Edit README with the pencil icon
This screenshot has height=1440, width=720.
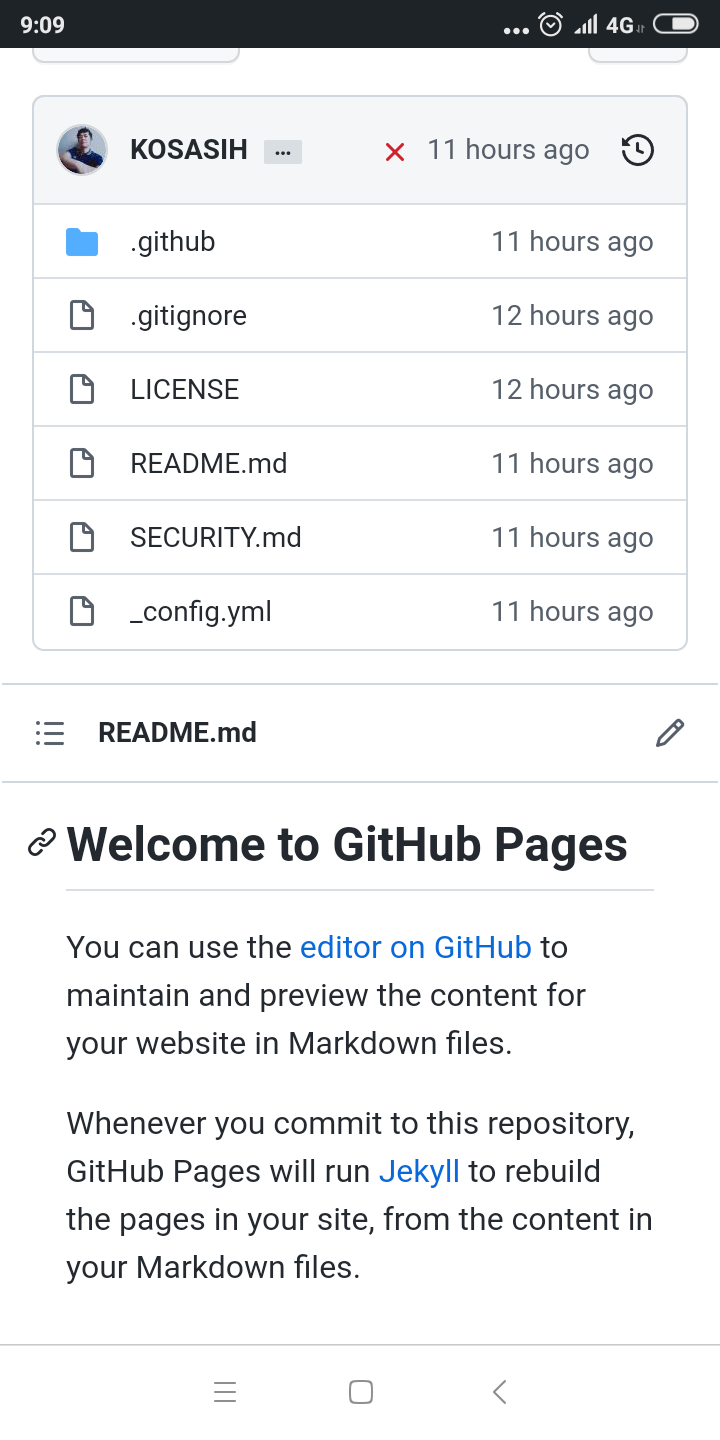670,733
